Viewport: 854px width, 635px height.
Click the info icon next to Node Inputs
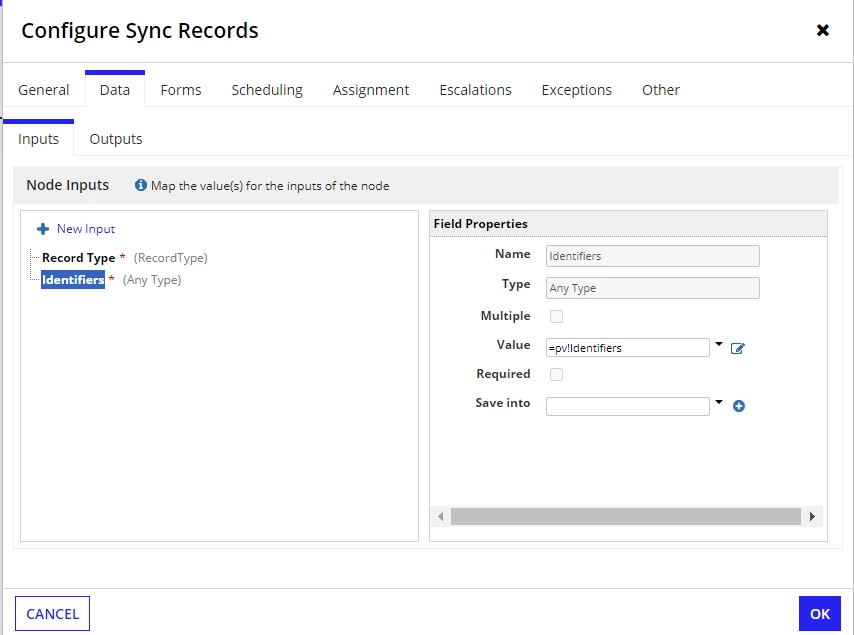click(x=141, y=185)
